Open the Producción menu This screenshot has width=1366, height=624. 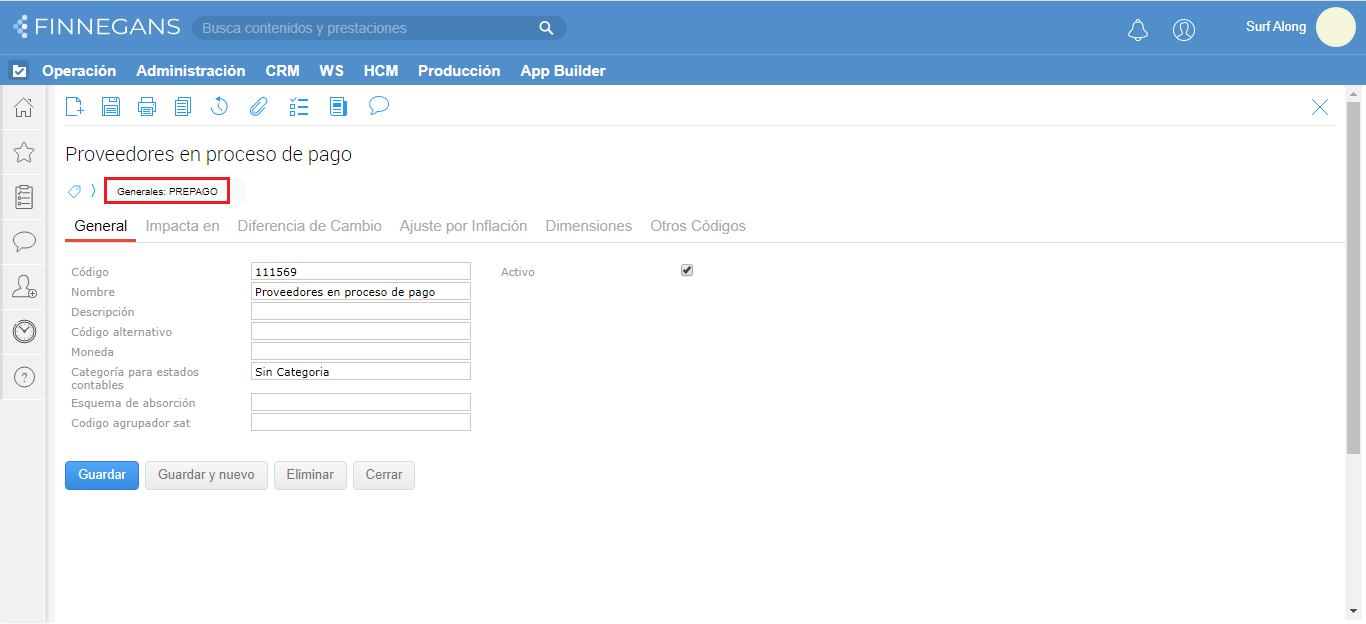pyautogui.click(x=459, y=71)
